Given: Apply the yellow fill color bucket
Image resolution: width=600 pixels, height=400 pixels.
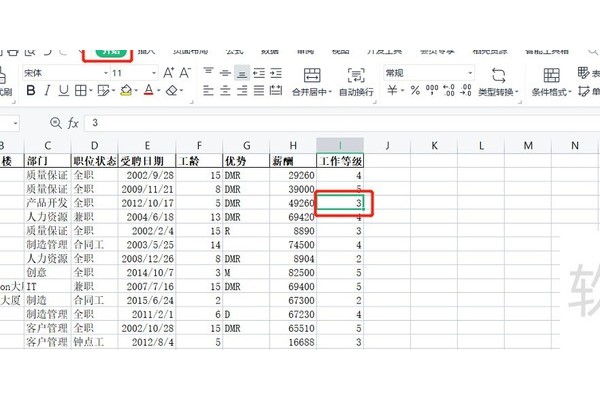Looking at the screenshot, I should (126, 91).
